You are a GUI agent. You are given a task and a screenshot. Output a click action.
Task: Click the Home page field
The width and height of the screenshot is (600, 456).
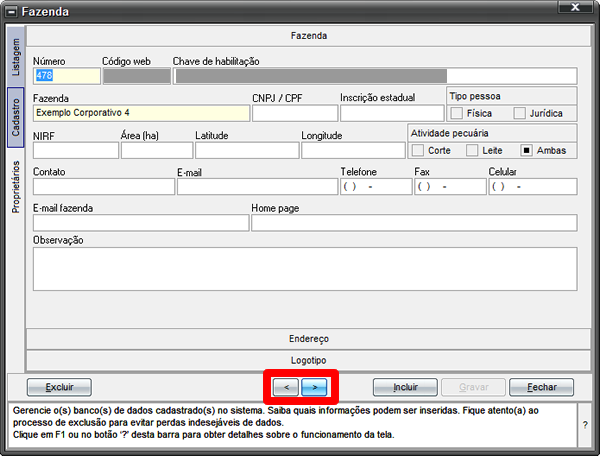tap(414, 223)
